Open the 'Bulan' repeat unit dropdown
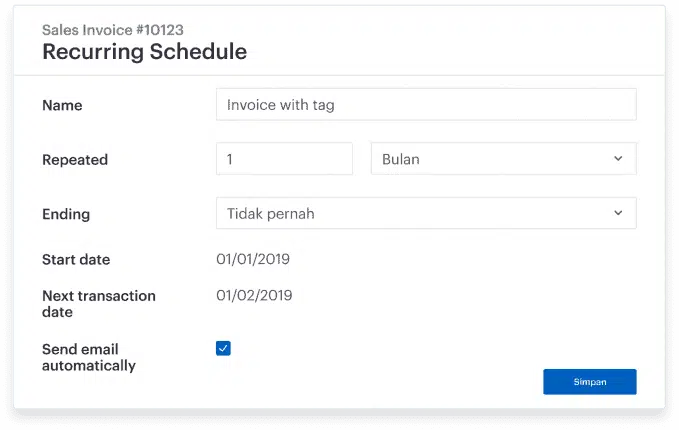The height and width of the screenshot is (430, 679). coord(503,159)
